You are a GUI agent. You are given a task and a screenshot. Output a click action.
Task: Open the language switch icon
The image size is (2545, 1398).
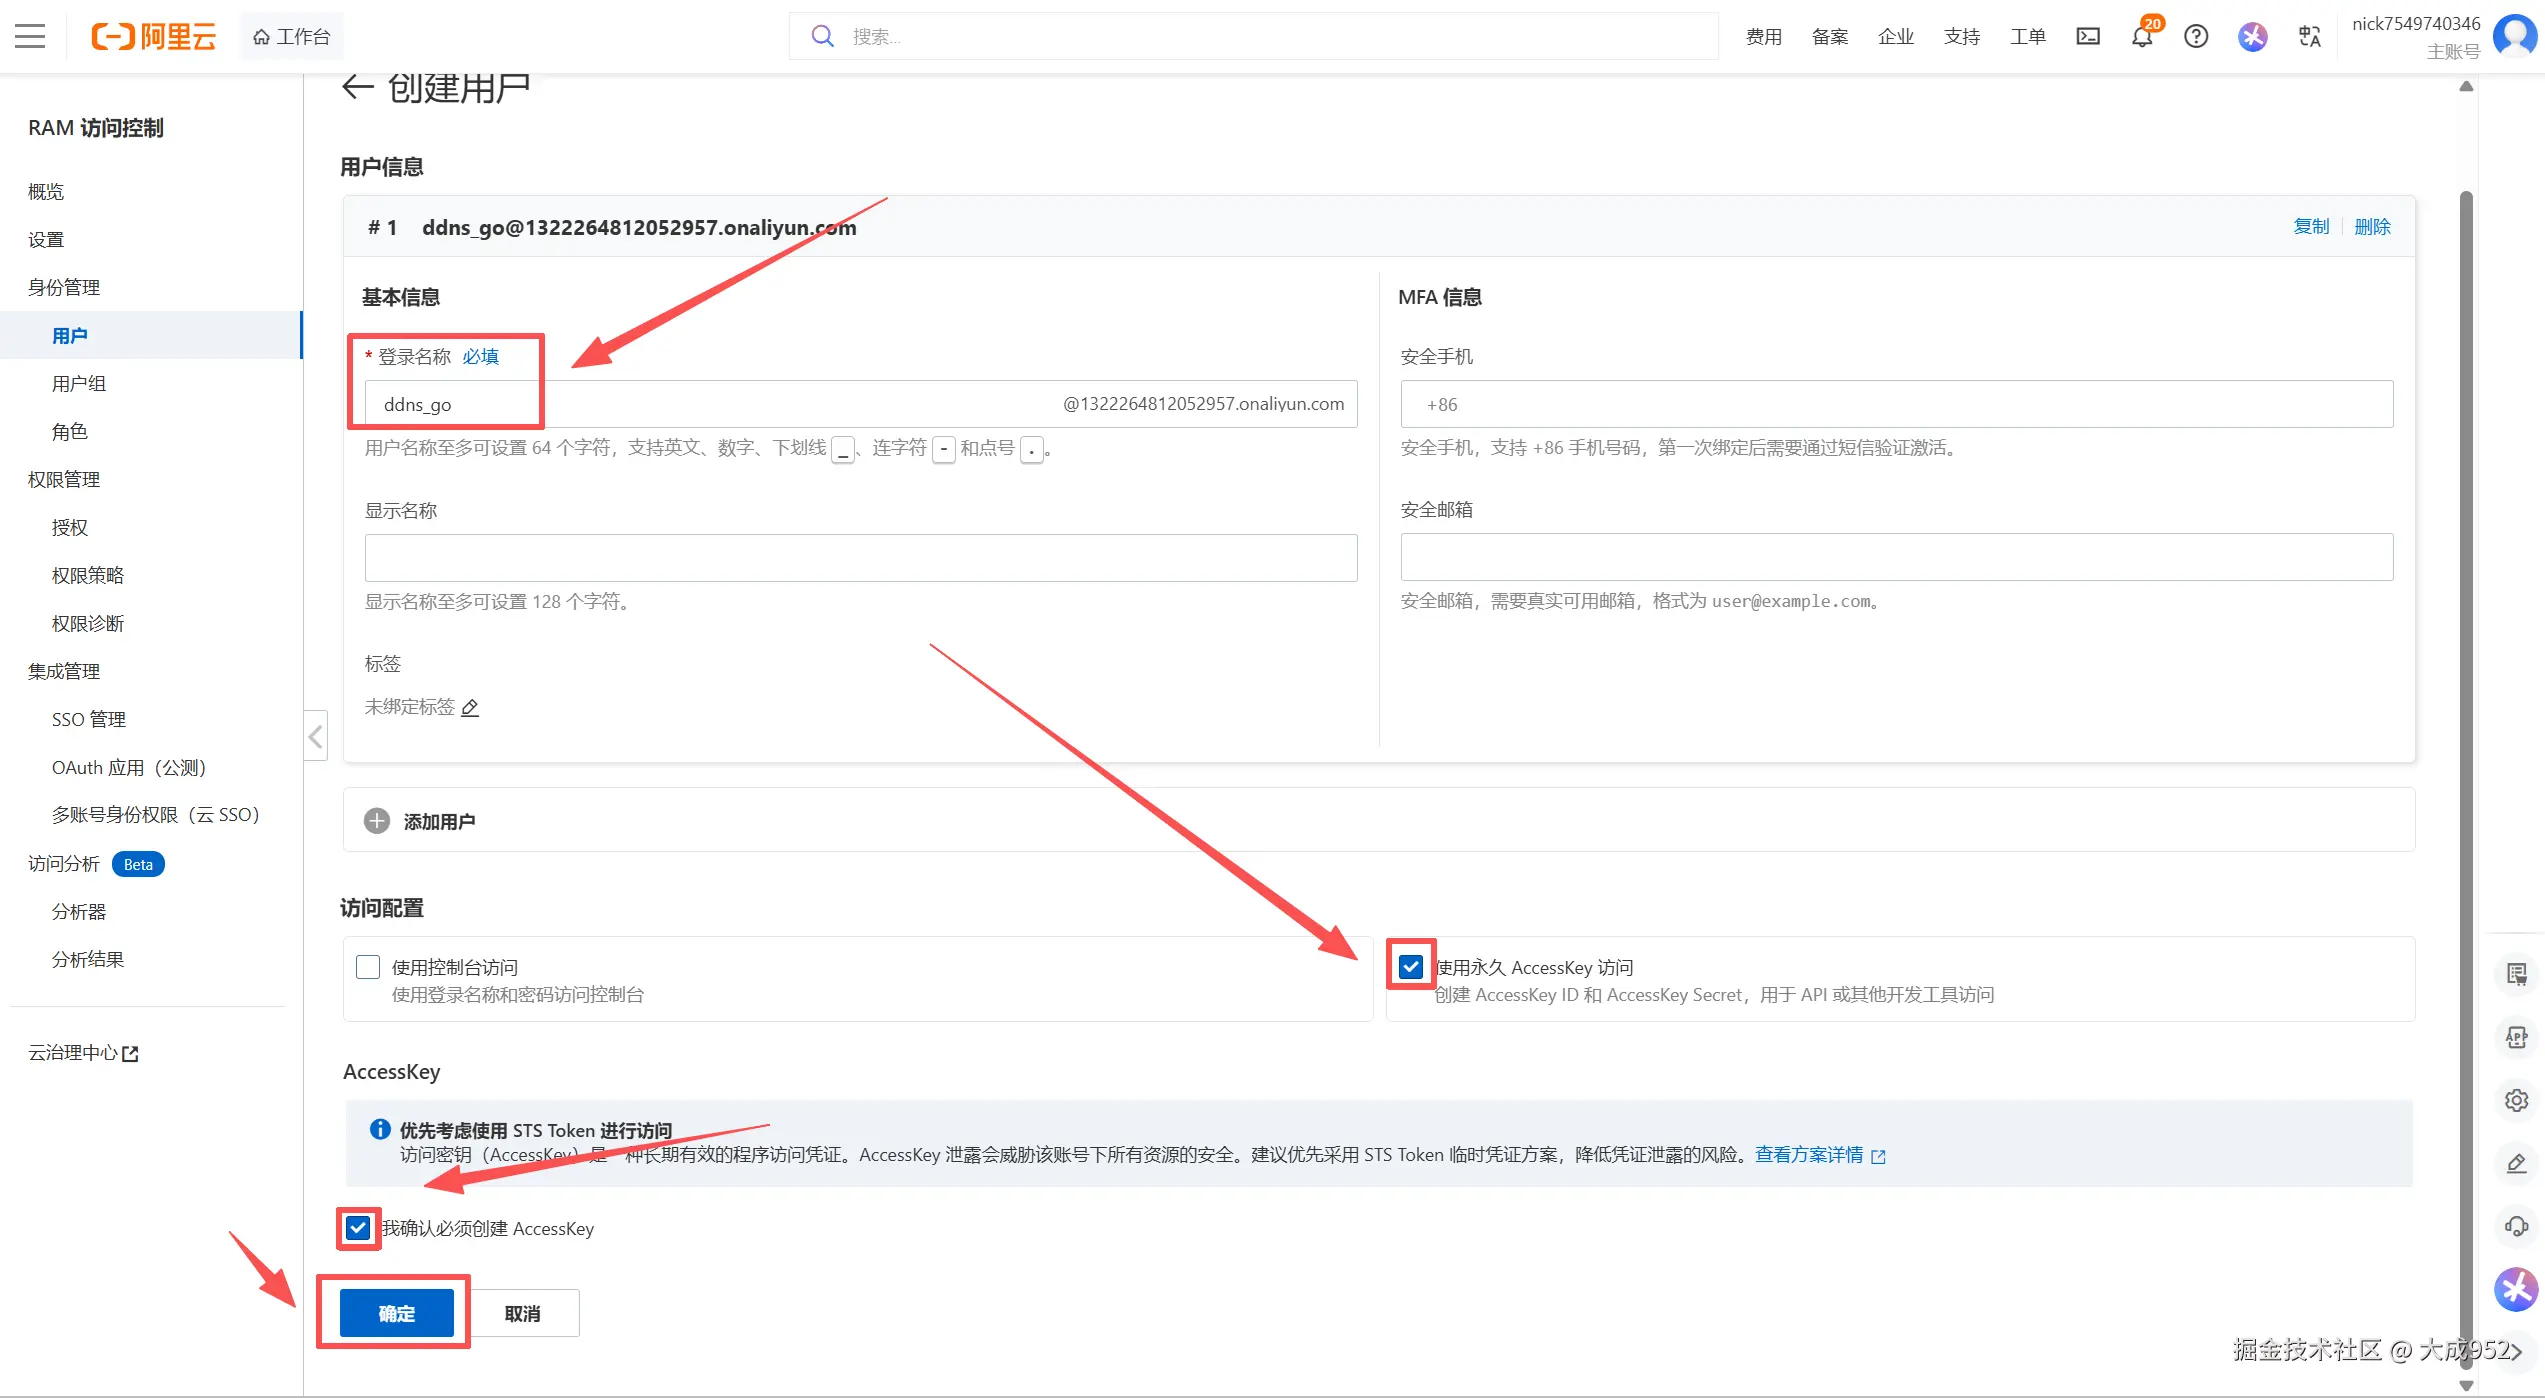coord(2309,37)
